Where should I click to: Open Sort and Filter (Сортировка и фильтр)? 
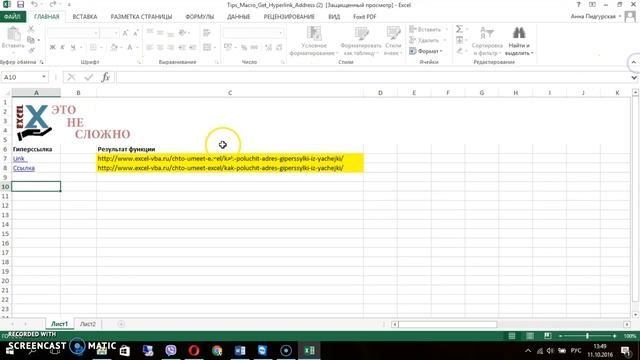click(487, 41)
